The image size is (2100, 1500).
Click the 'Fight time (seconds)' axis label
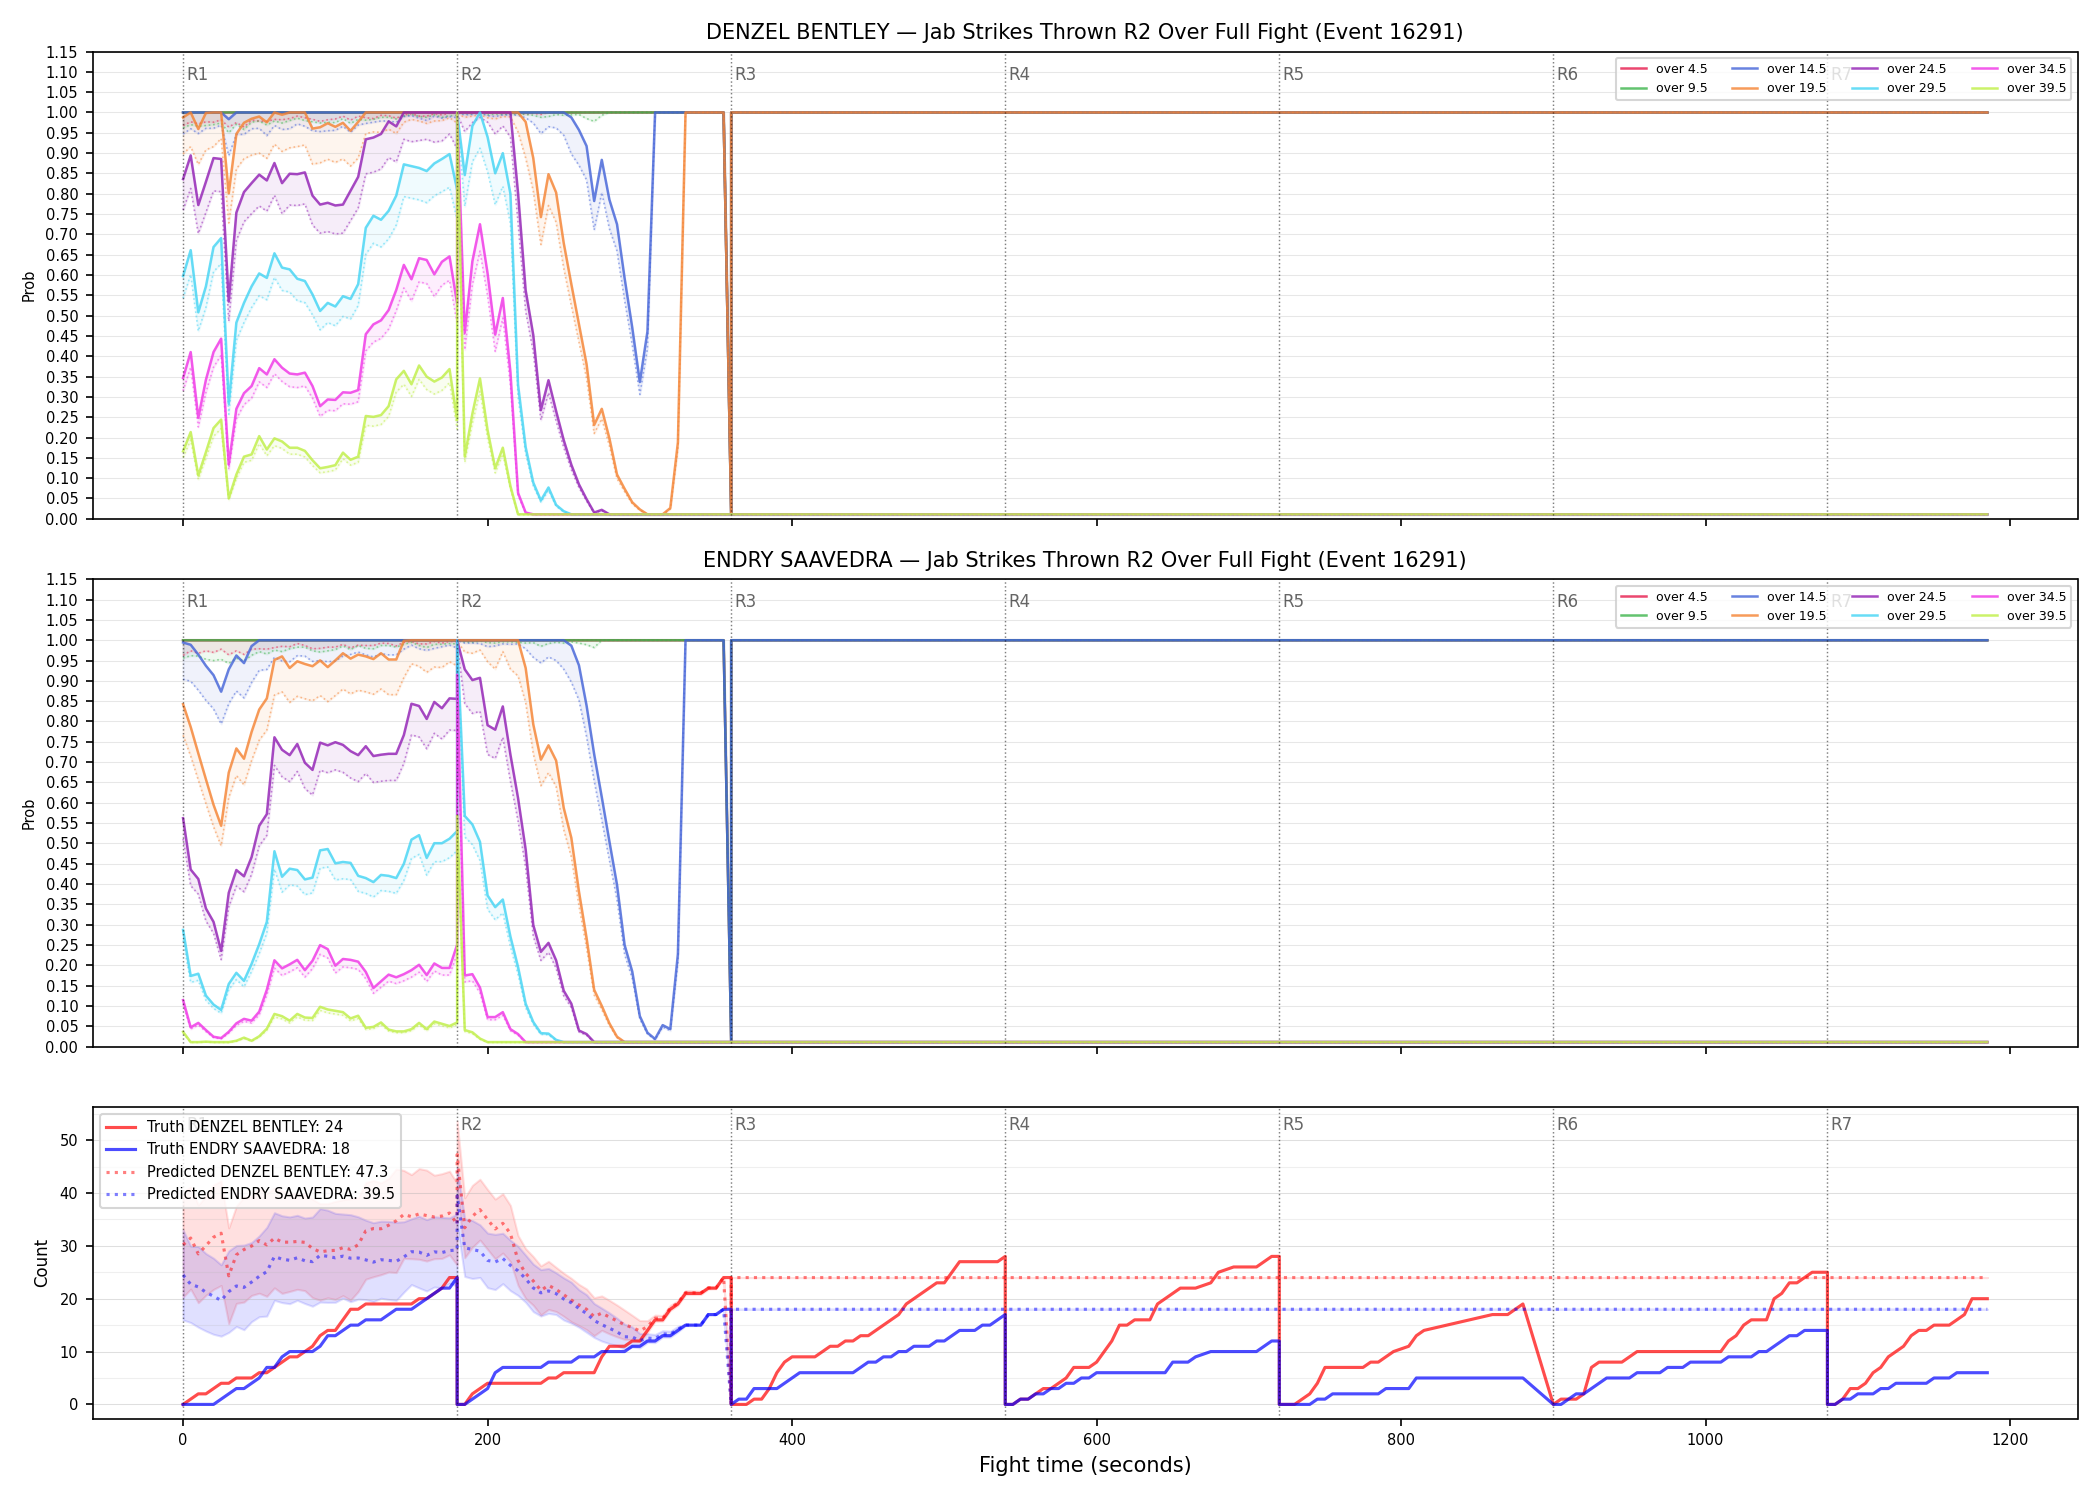(x=1084, y=1465)
